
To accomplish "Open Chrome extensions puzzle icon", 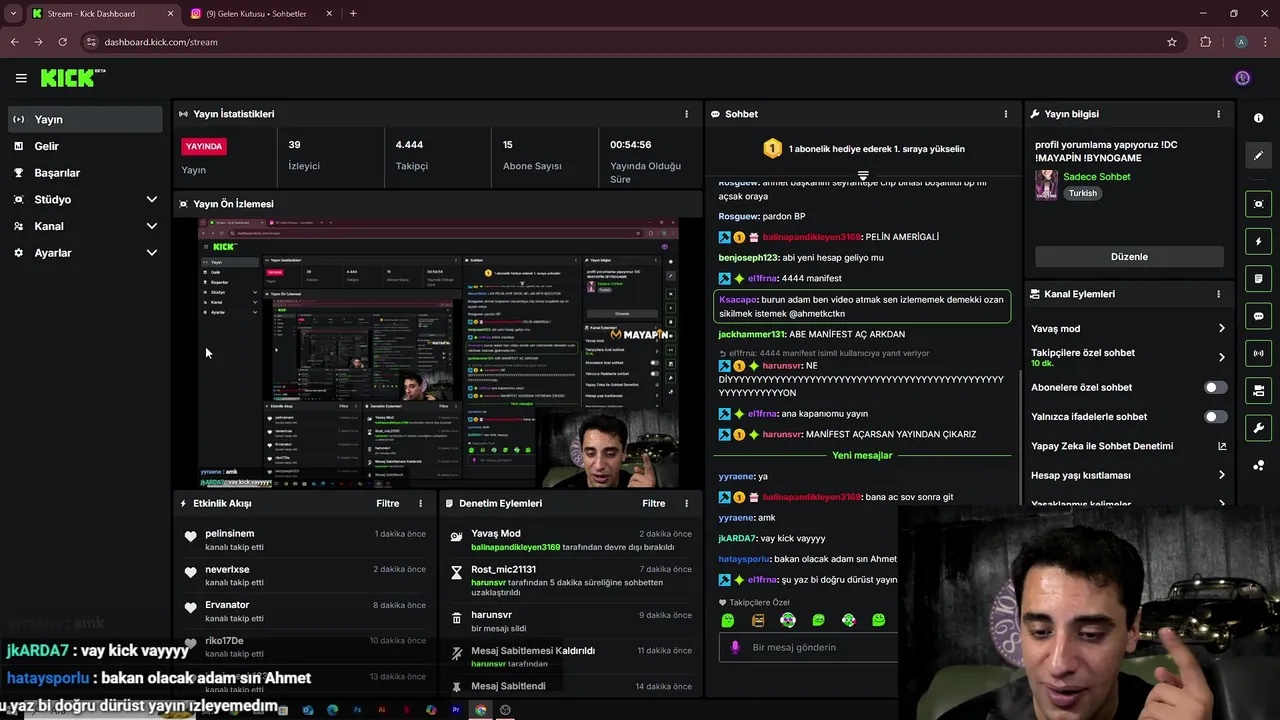I will coord(1205,42).
